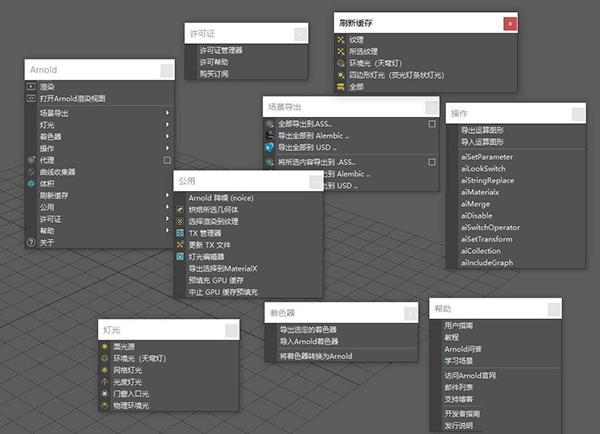The image size is (600, 434).
Task: Click the 曲线收集器 icon
Action: pyautogui.click(x=31, y=171)
